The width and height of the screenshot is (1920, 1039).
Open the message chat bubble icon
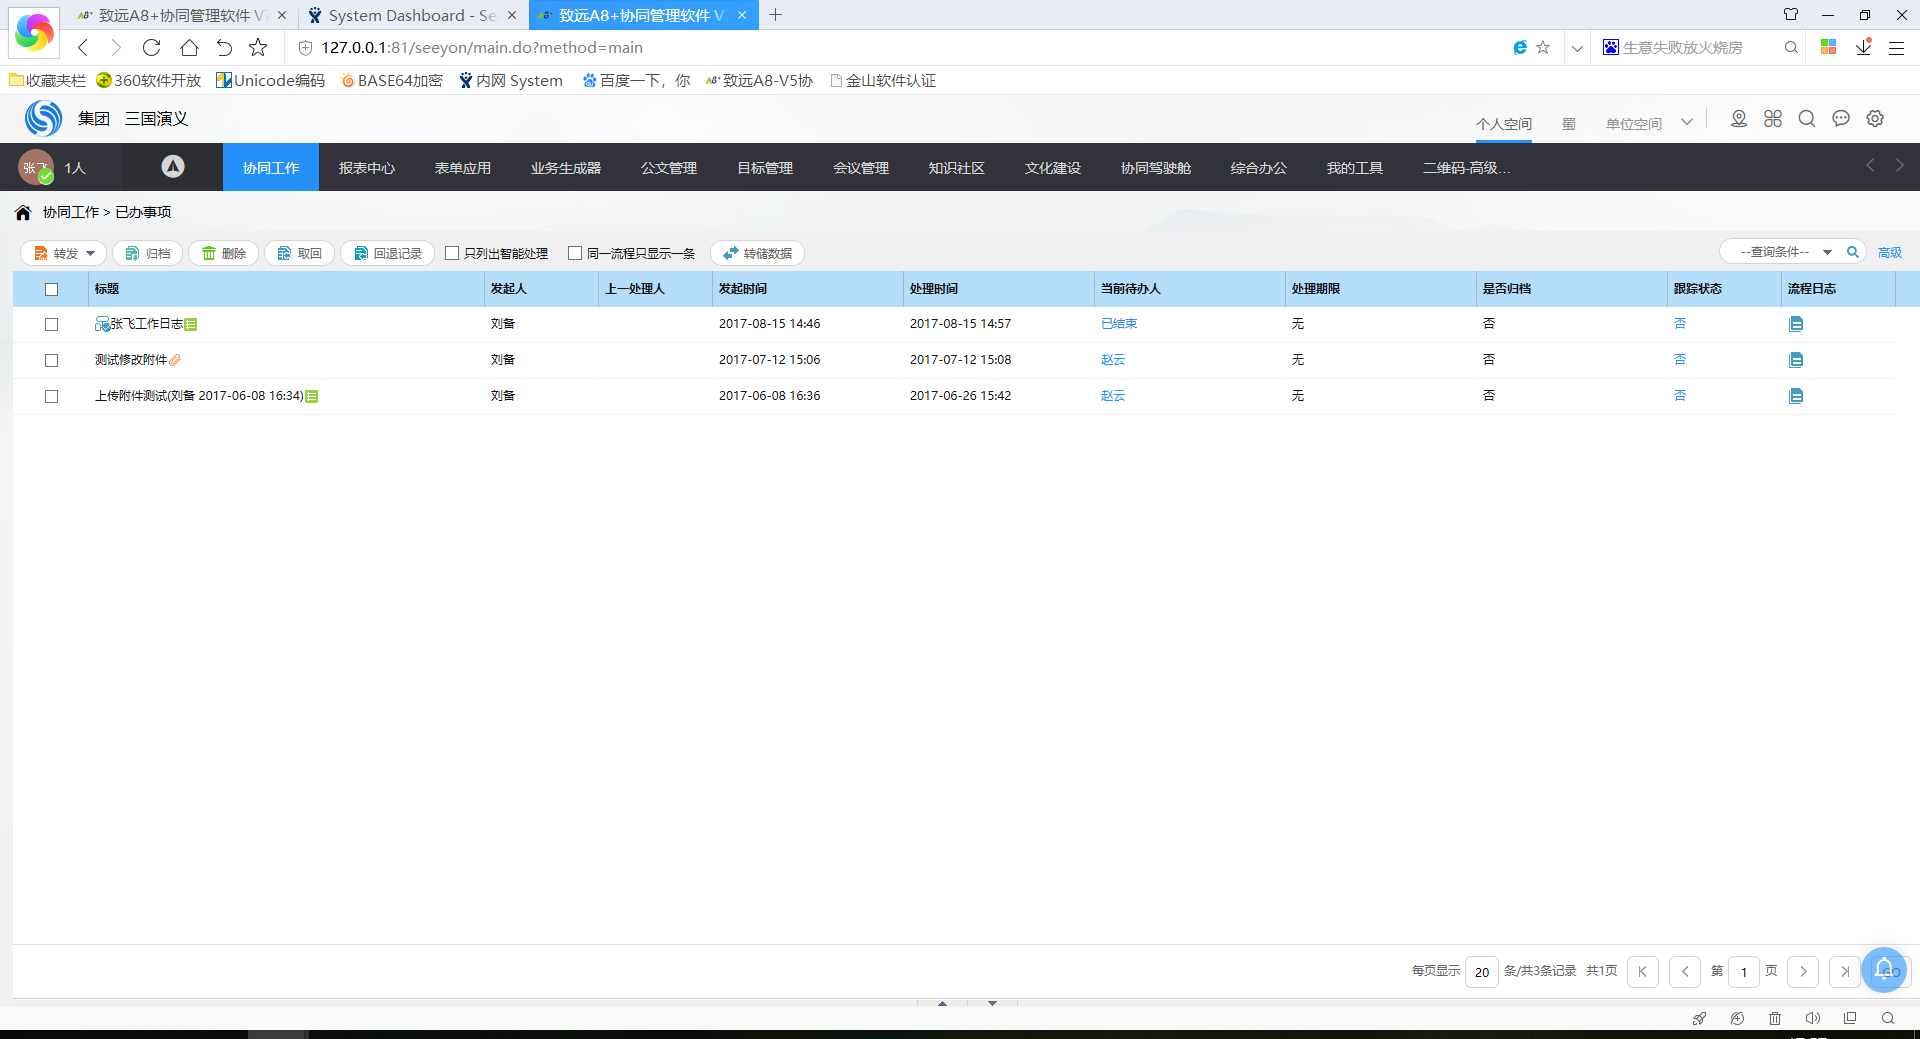click(x=1841, y=119)
